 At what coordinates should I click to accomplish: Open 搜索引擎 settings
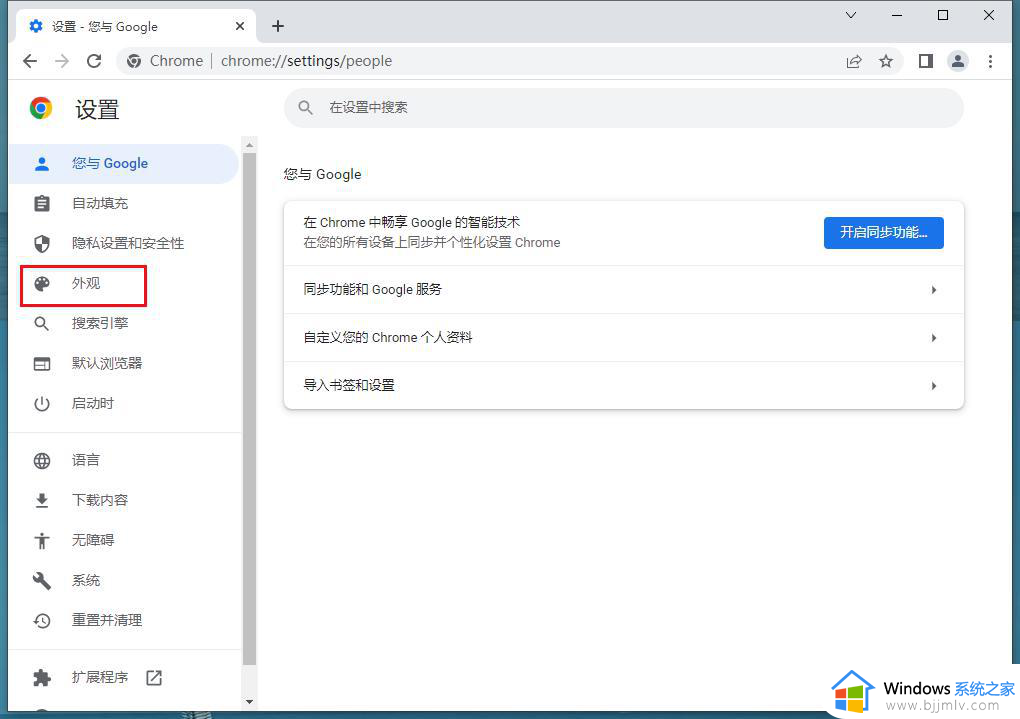pos(124,323)
